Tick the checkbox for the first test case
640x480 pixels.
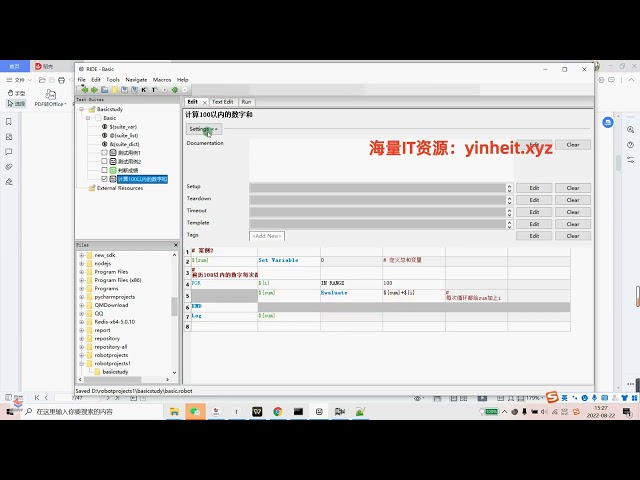coord(104,153)
